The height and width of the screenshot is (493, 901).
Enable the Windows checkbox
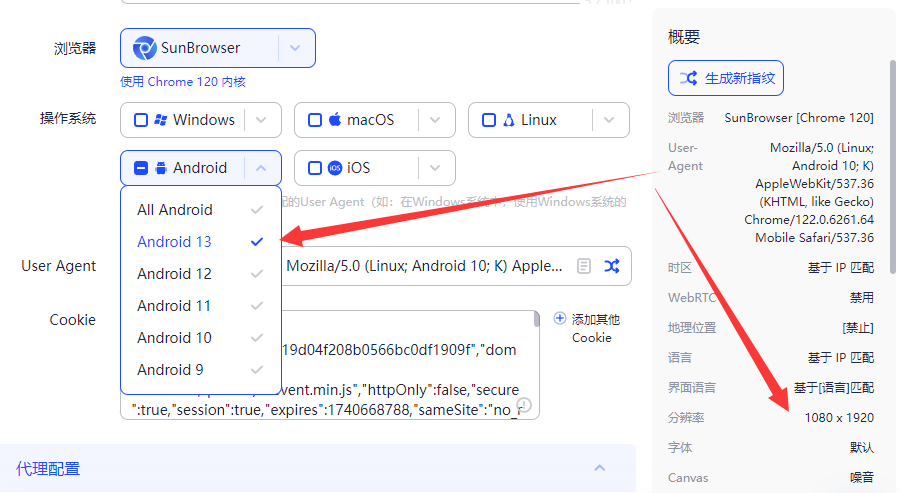tap(141, 120)
